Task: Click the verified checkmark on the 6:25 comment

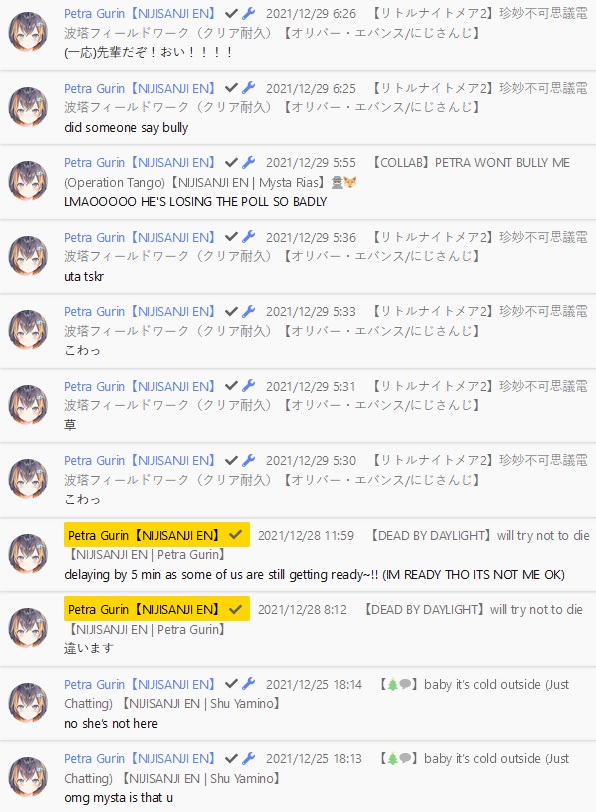Action: click(x=231, y=88)
